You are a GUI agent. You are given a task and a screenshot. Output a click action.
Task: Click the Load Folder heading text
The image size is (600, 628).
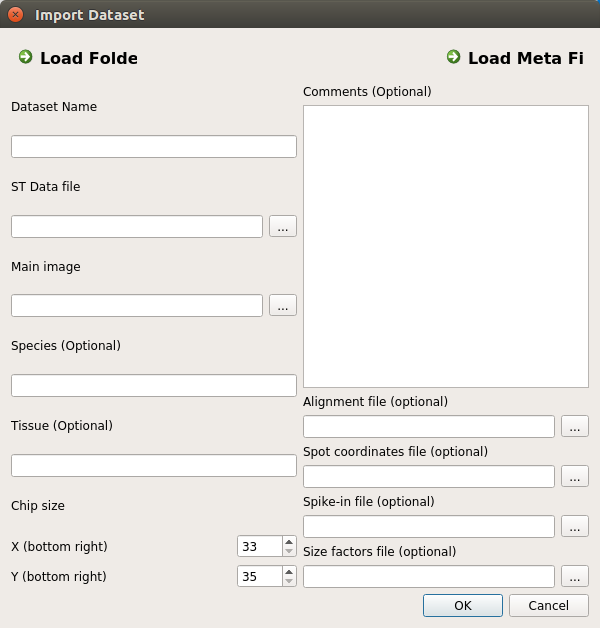coord(89,58)
